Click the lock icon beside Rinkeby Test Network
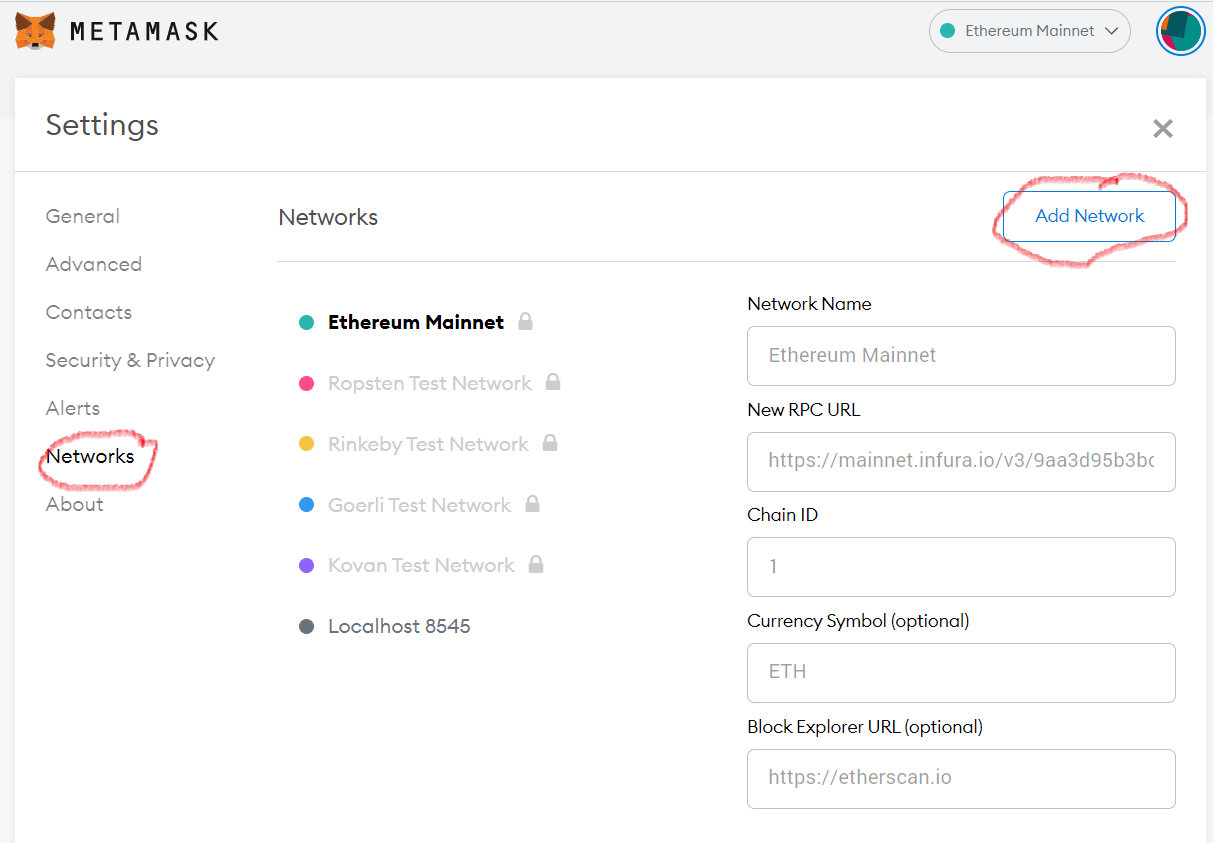 coord(549,443)
